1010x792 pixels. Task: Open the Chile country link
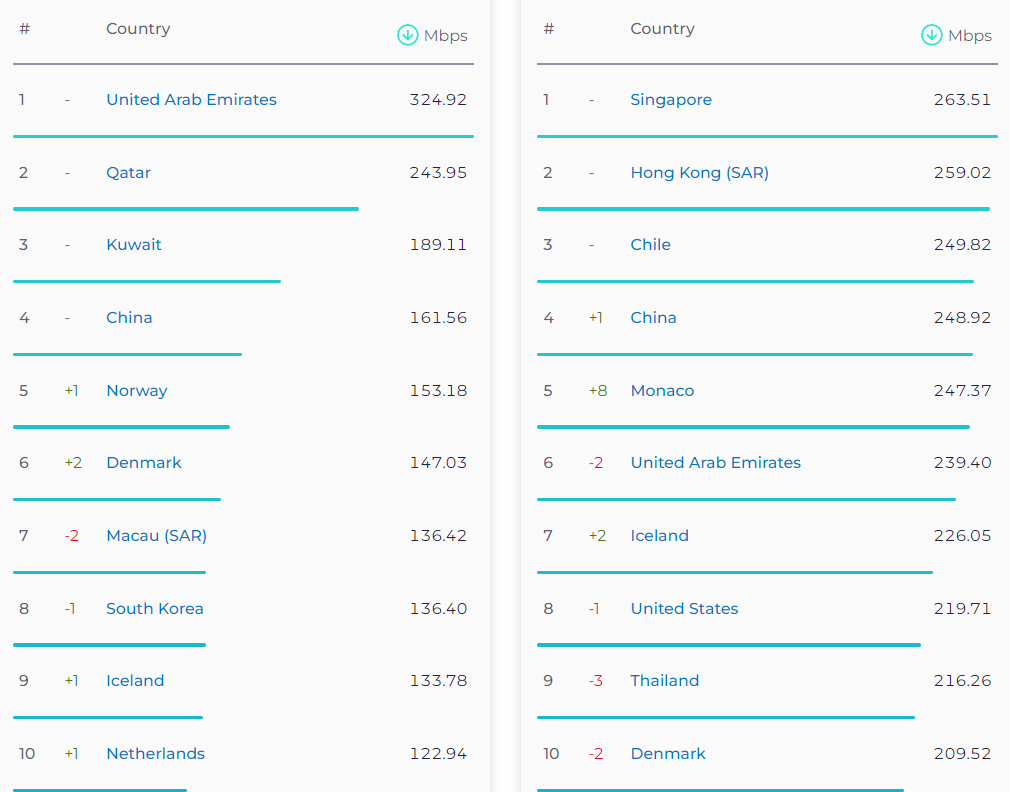click(x=650, y=245)
